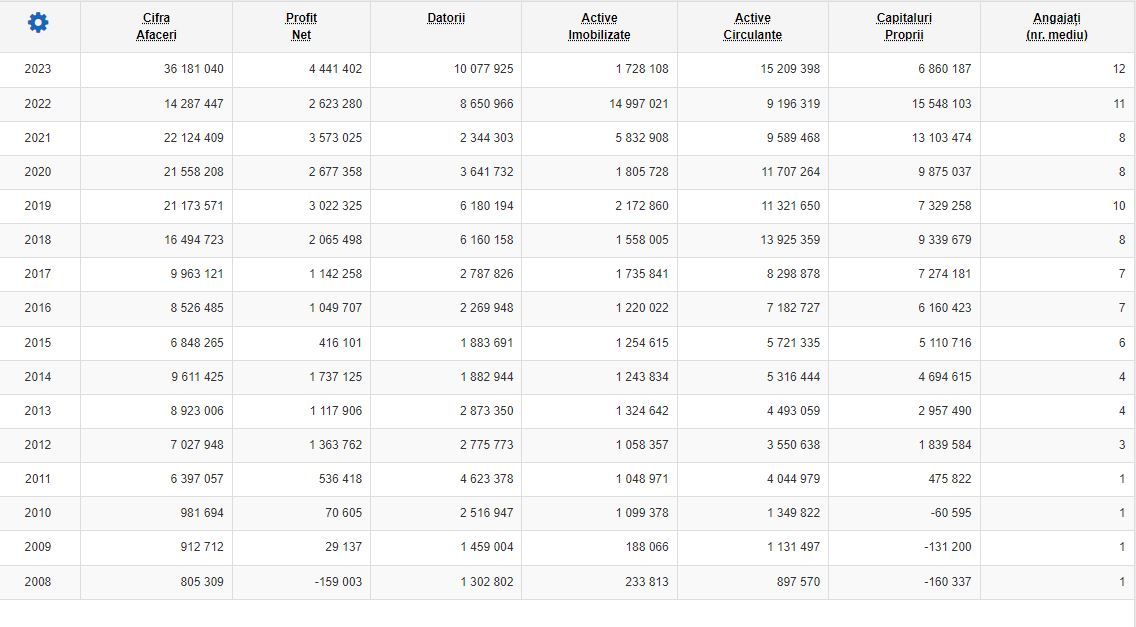
Task: Select the Capitaluri Proprii column header
Action: (904, 26)
